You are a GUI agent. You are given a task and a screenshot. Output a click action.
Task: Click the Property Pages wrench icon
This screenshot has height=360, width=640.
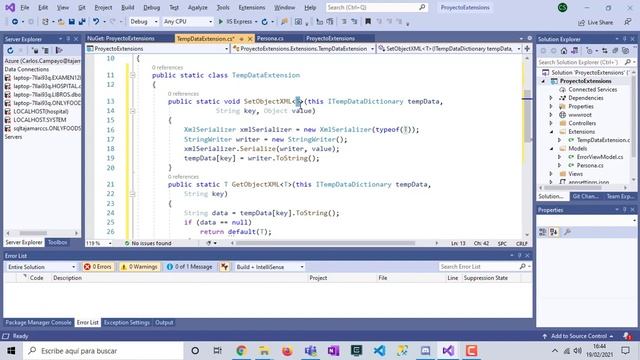point(567,232)
